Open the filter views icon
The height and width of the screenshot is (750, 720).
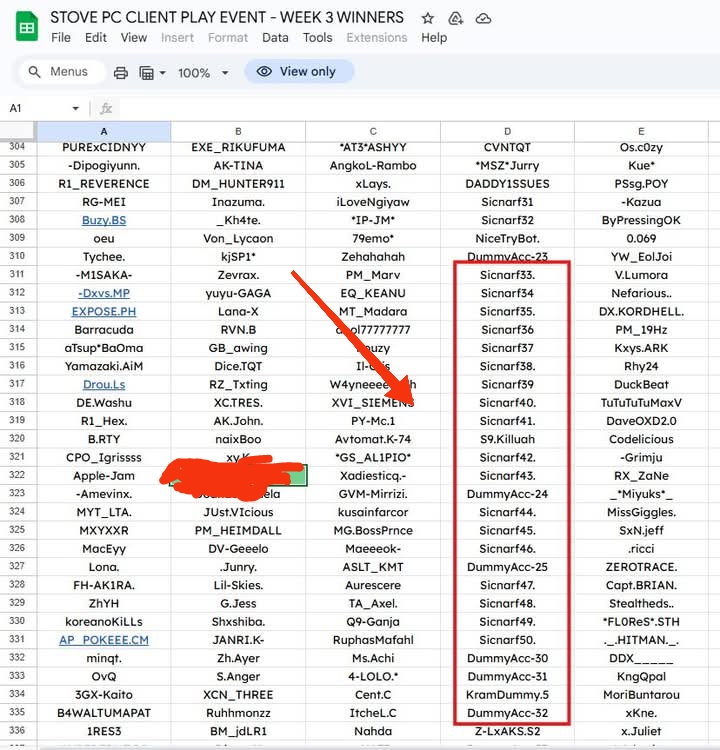pyautogui.click(x=146, y=73)
